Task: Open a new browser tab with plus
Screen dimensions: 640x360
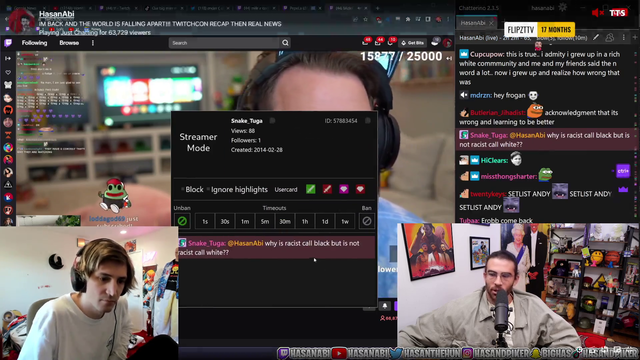Action: click(378, 8)
